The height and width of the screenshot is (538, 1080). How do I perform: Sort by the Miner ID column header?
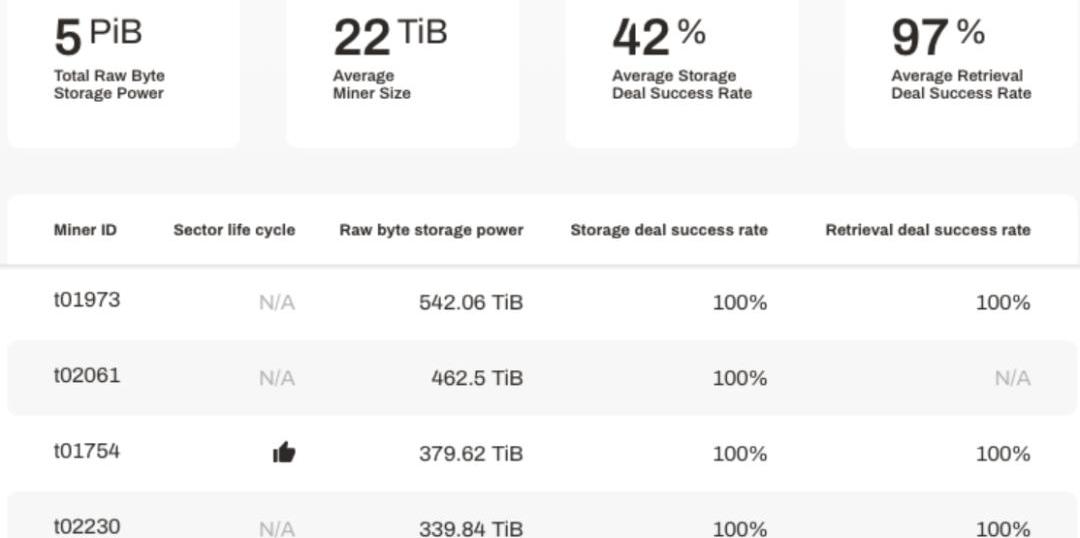[x=85, y=230]
